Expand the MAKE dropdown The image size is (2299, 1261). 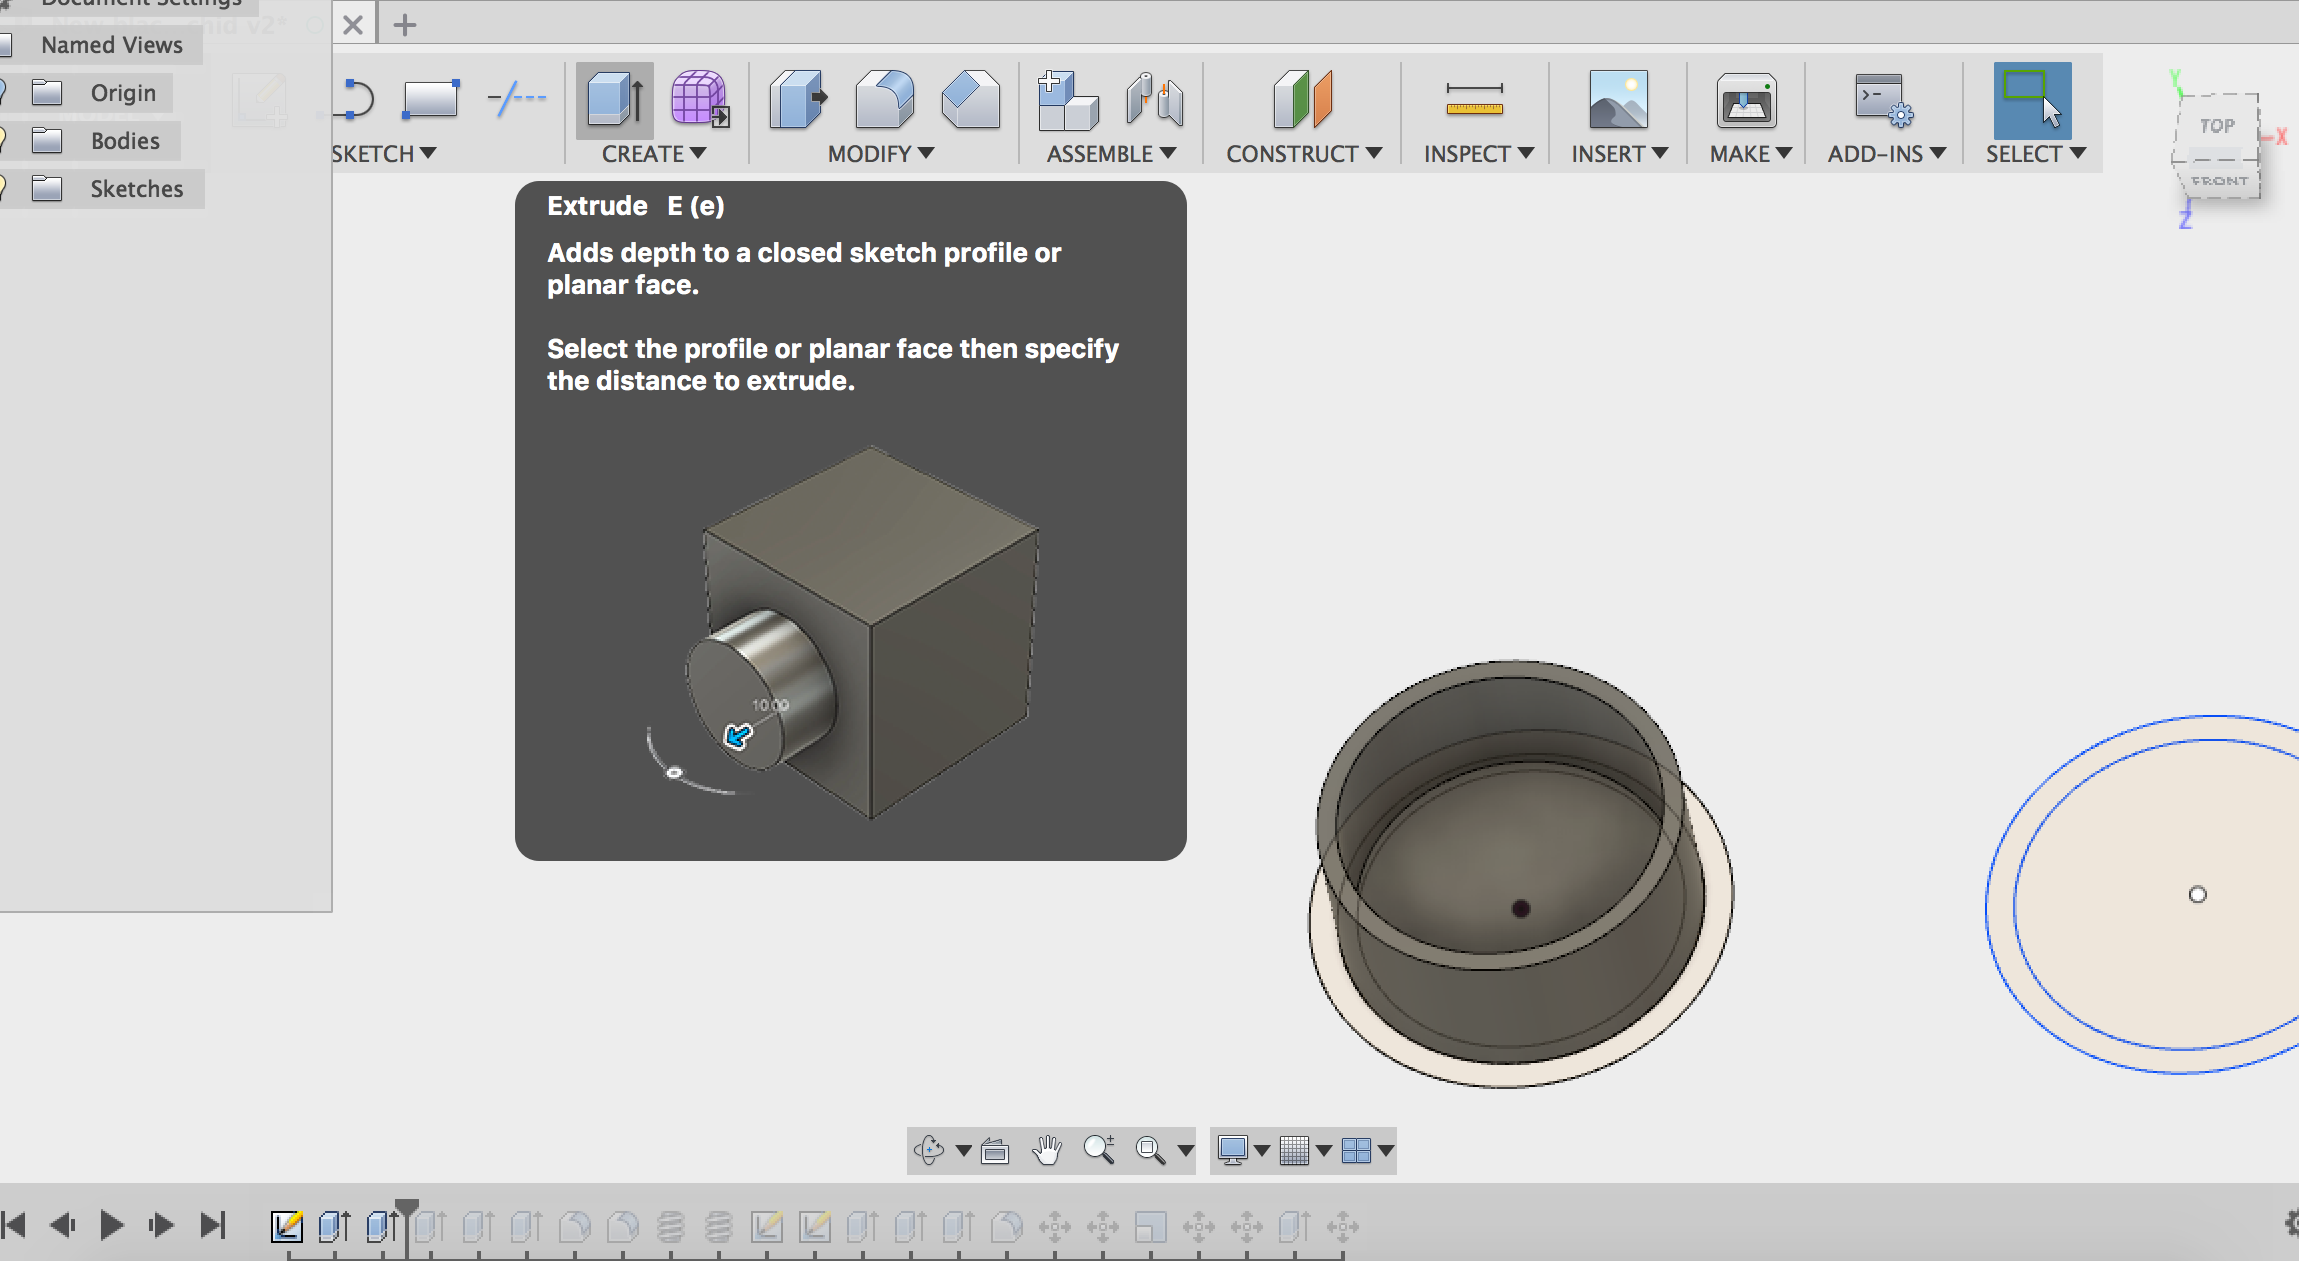pos(1750,154)
